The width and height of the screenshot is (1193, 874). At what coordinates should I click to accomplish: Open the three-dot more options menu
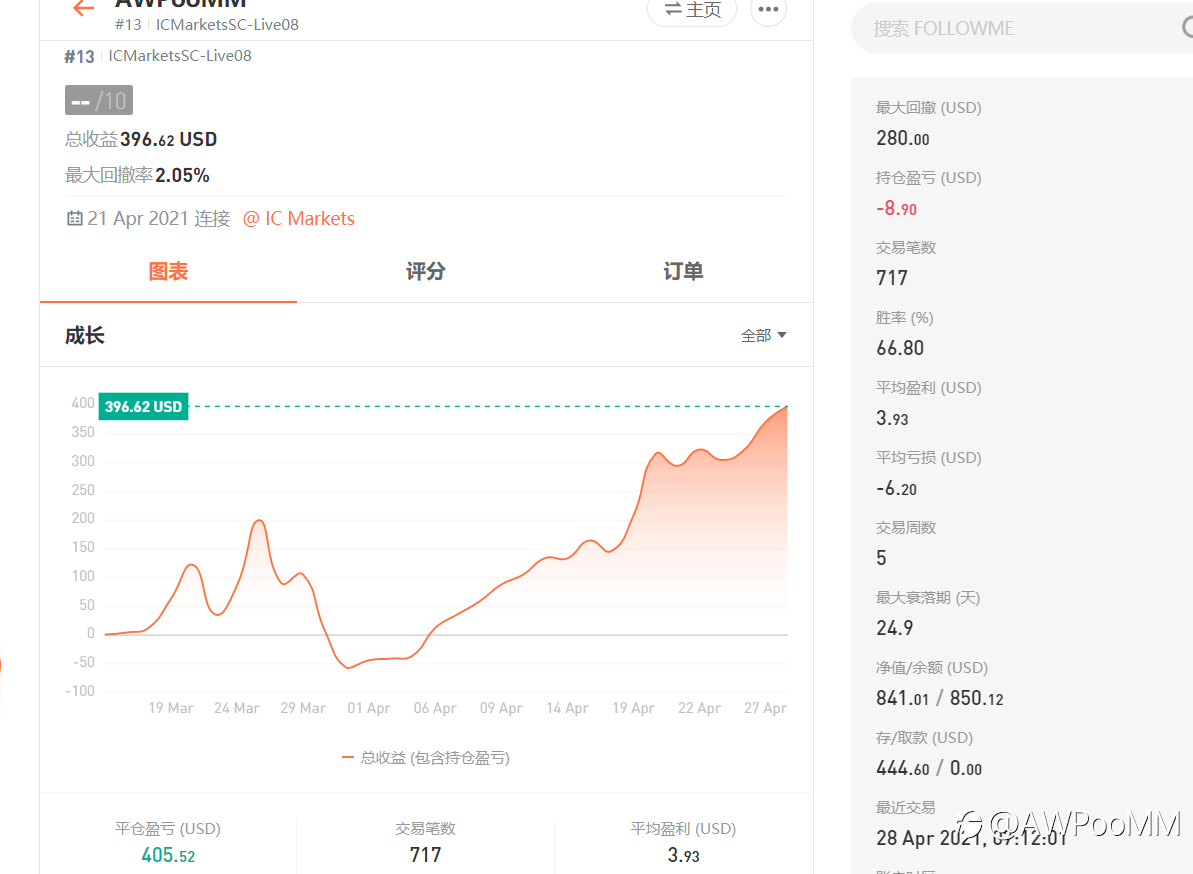[768, 10]
